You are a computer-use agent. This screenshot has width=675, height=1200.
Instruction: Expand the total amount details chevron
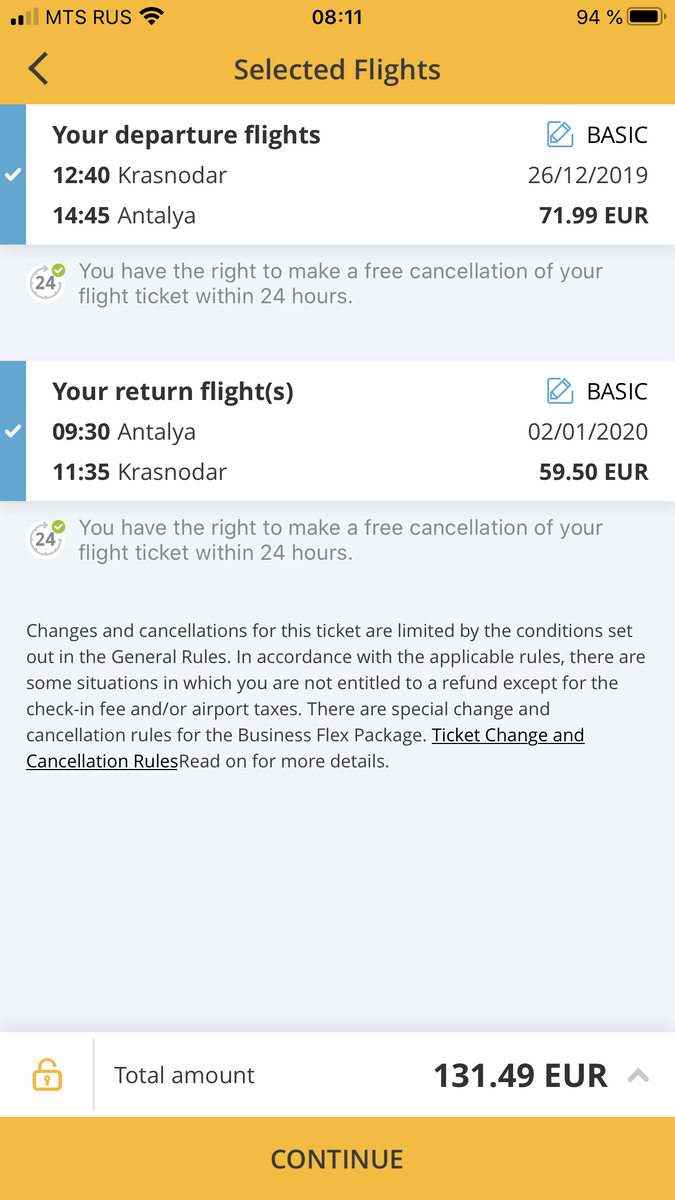(638, 1076)
